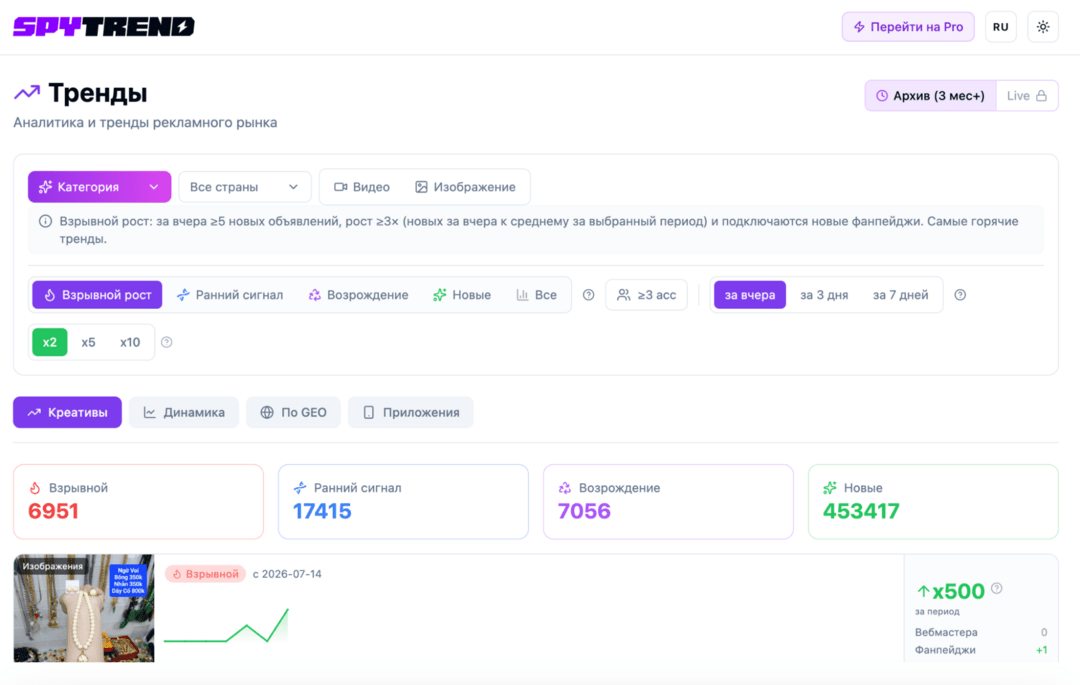Click the 'Вебмастера' row label
Screen dimensions: 1080x685
(x=946, y=632)
